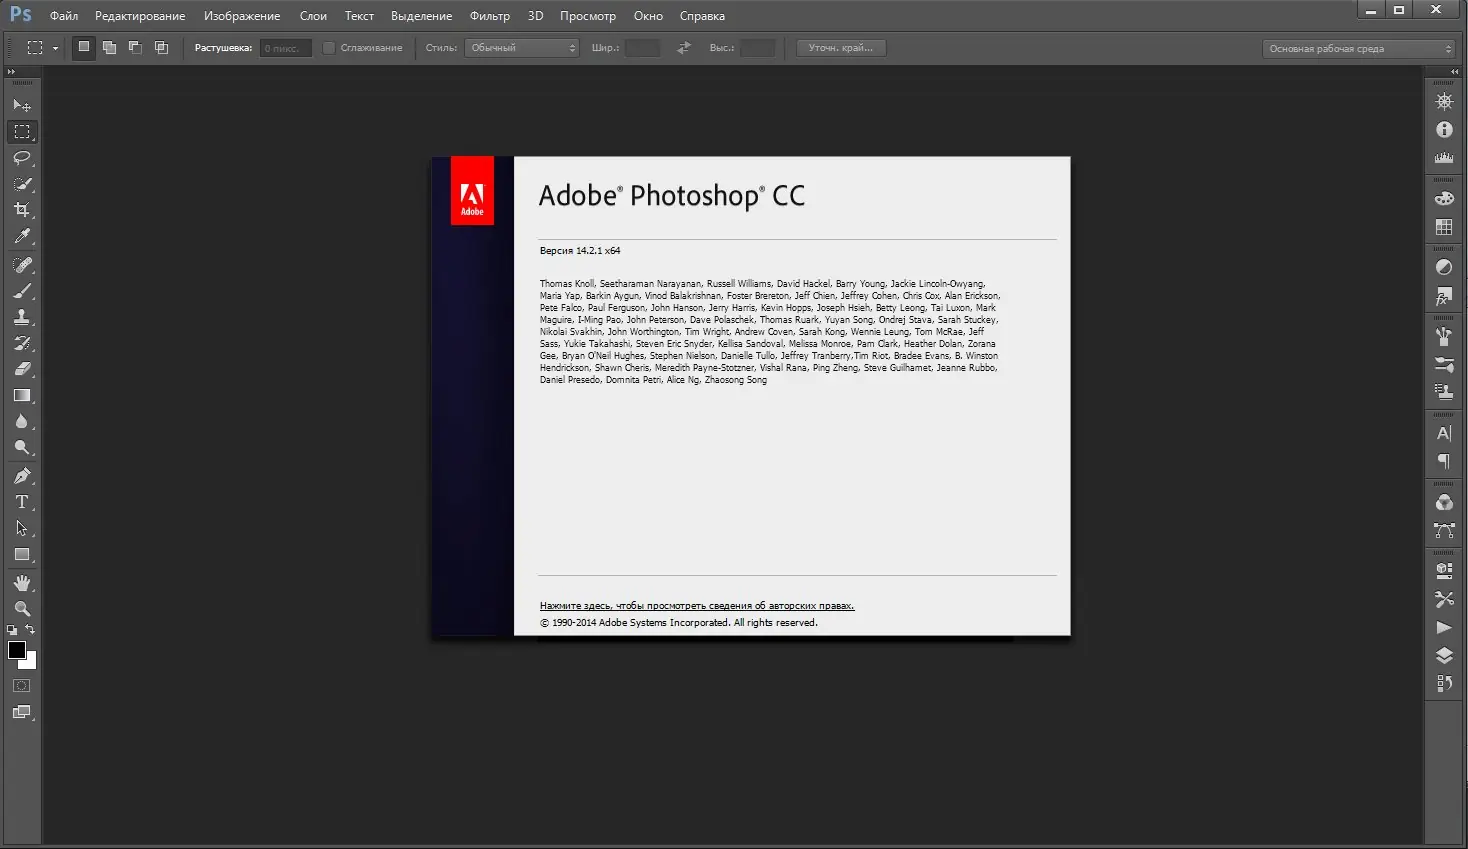Viewport: 1468px width, 849px height.
Task: Open the Adjustments panel
Action: pyautogui.click(x=1444, y=267)
